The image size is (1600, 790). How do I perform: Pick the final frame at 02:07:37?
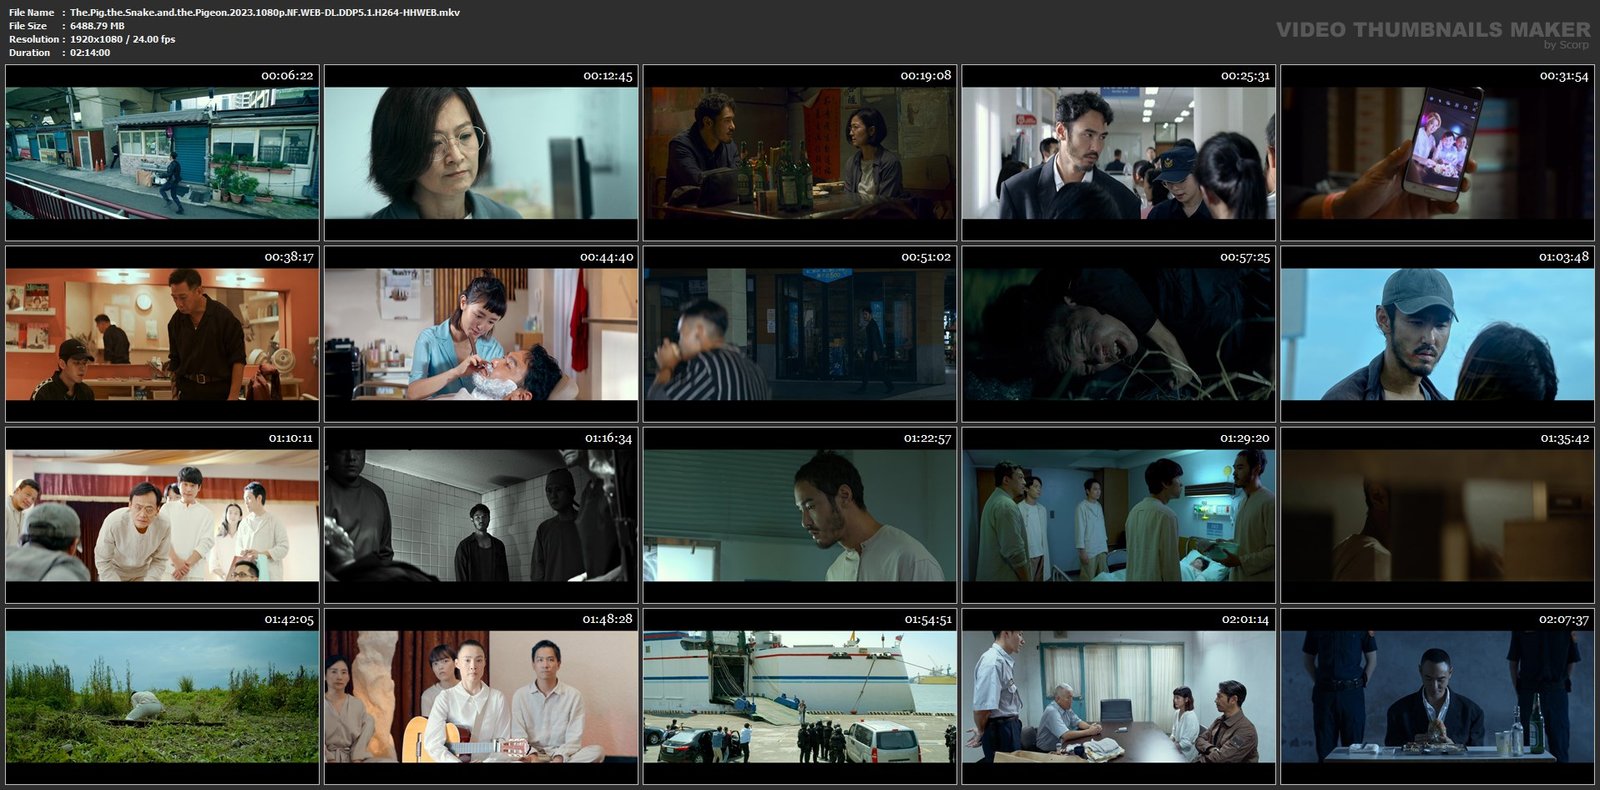click(1438, 696)
